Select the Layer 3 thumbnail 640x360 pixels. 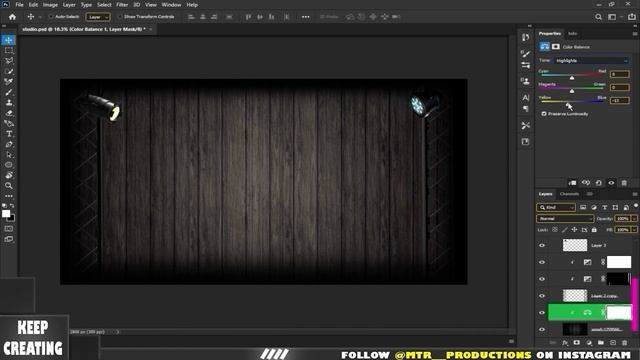tap(575, 245)
